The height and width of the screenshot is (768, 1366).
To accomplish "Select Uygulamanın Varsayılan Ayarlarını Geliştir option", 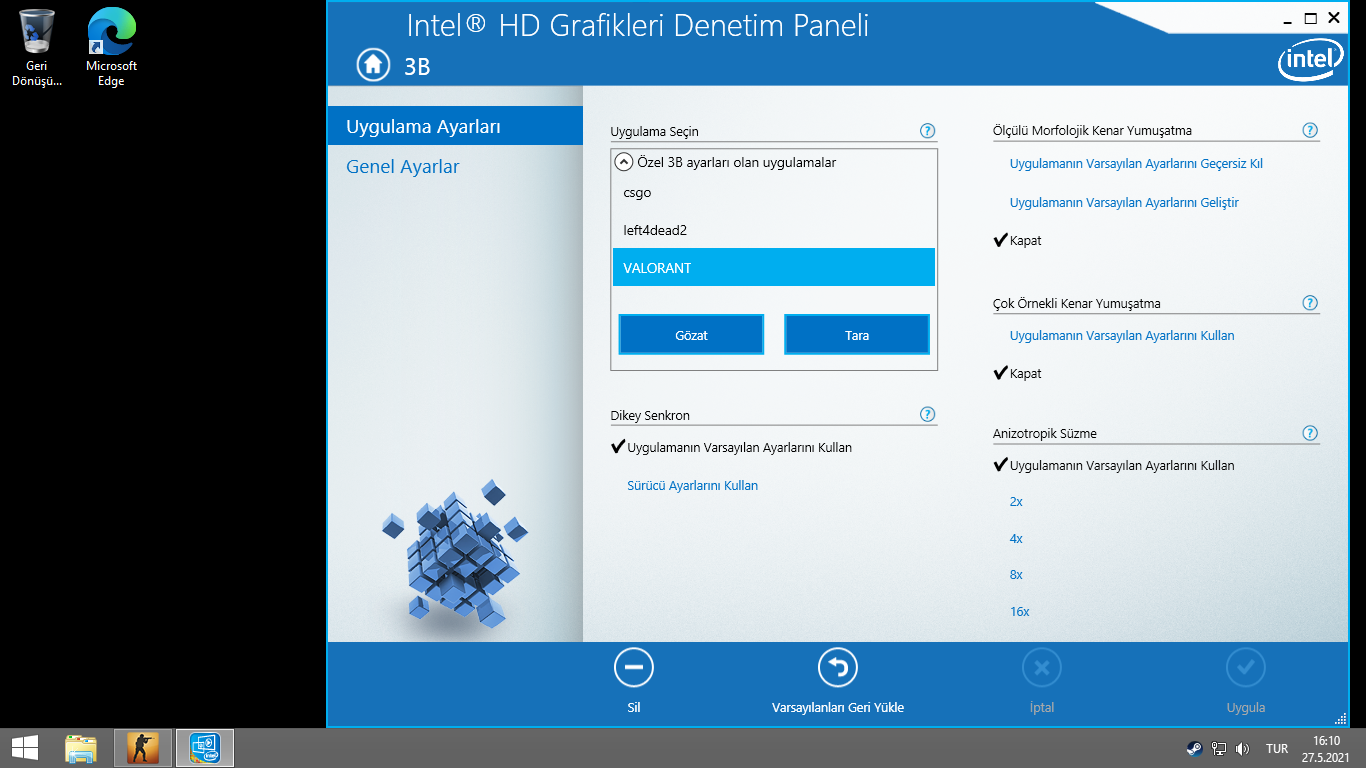I will coord(1124,202).
